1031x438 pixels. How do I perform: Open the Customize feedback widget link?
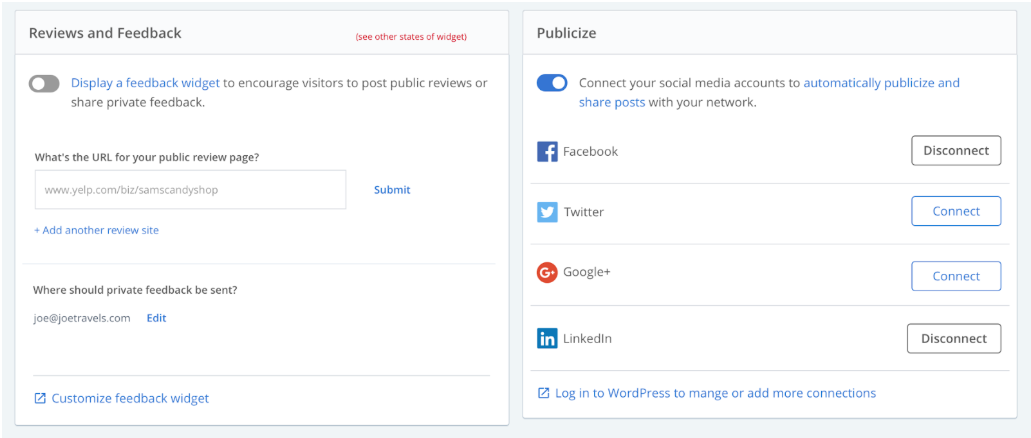click(x=130, y=399)
